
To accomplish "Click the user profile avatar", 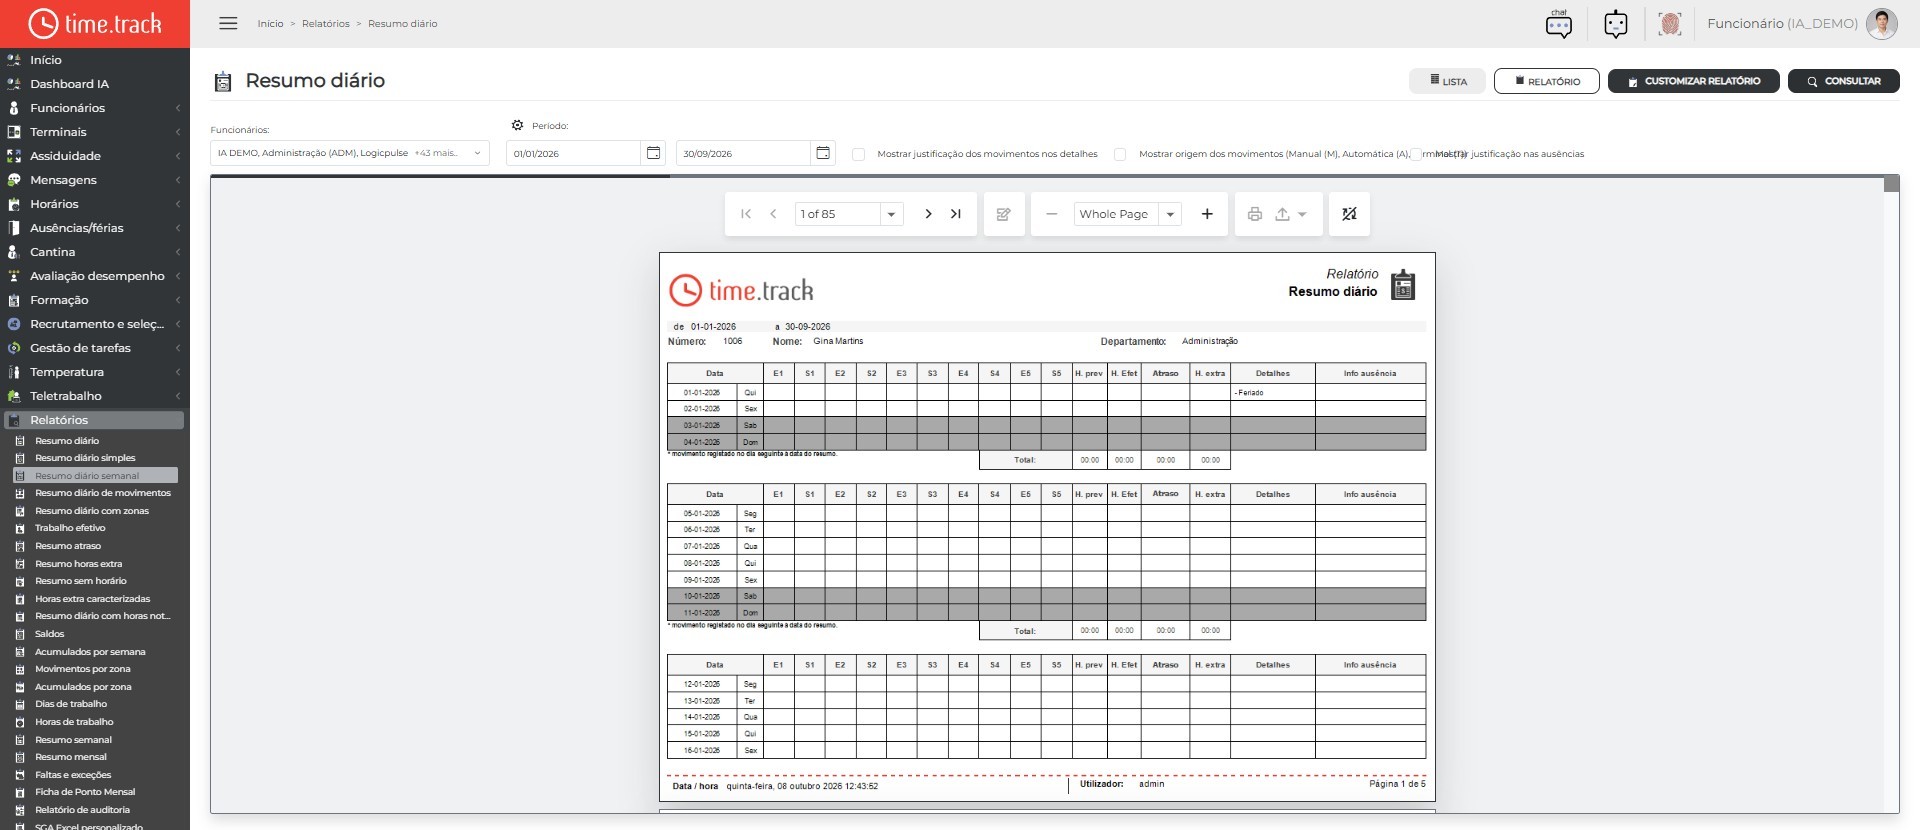I will click(1881, 24).
